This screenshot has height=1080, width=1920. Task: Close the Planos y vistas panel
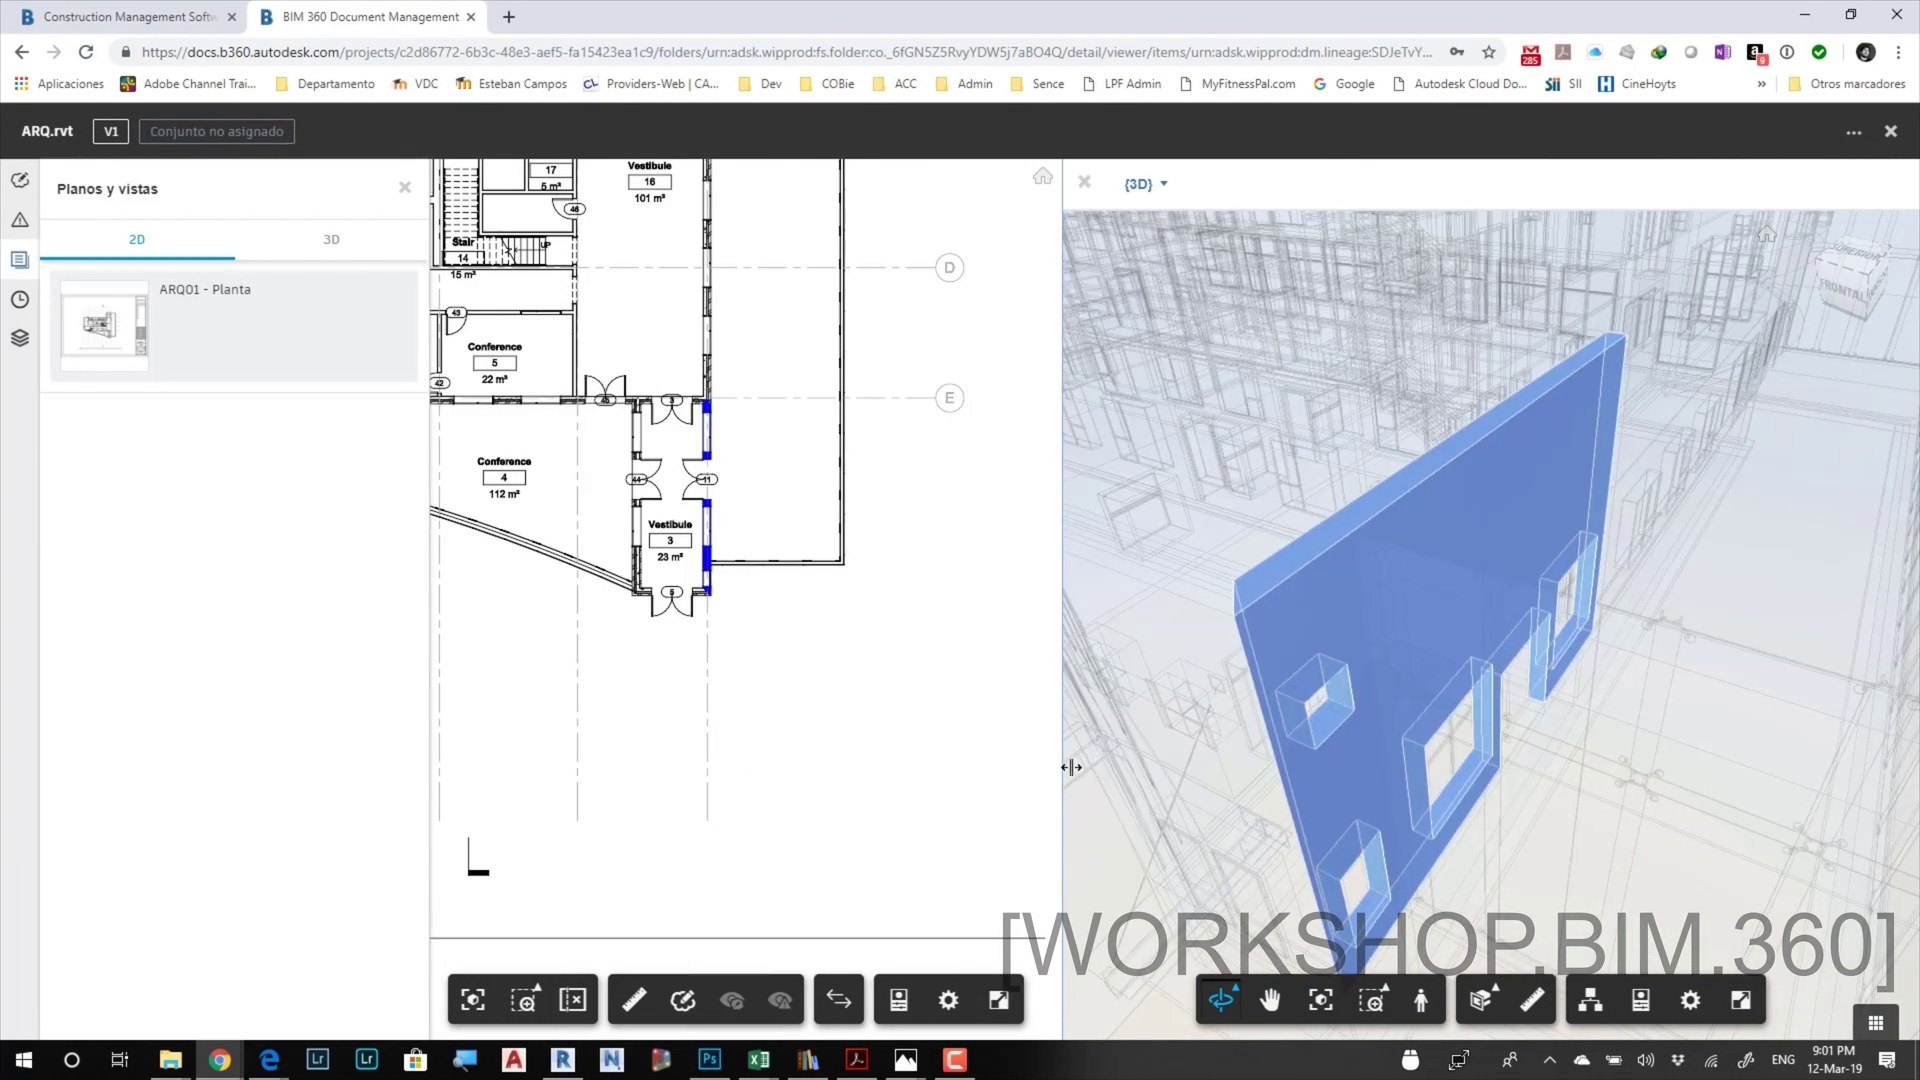tap(405, 188)
